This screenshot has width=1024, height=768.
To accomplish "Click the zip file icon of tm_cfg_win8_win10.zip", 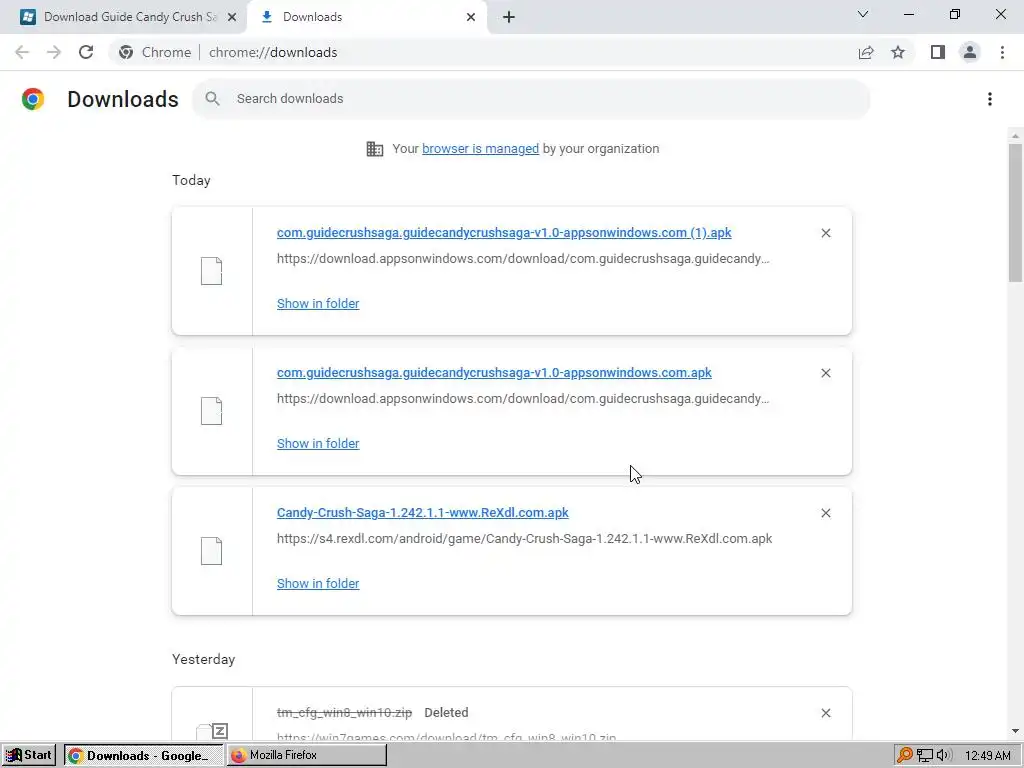I will coord(212,731).
